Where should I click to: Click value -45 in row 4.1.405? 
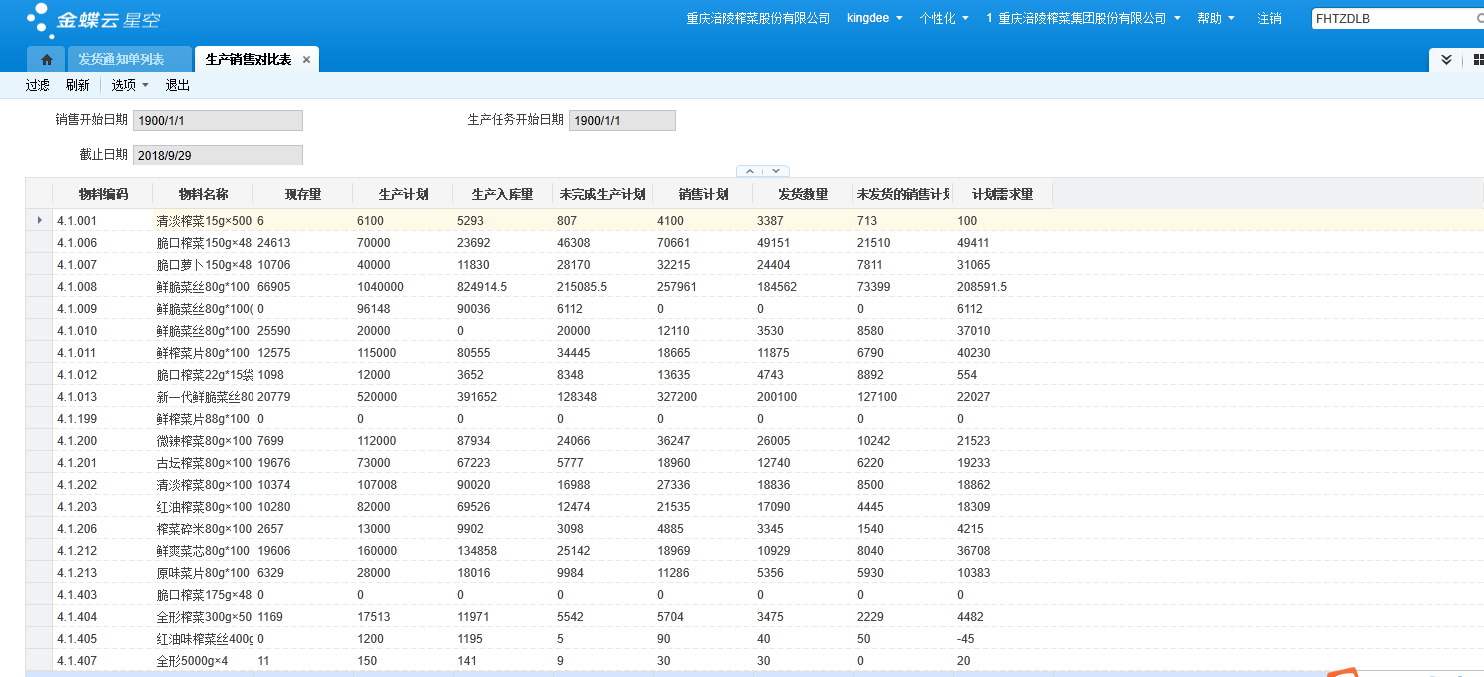pyautogui.click(x=965, y=638)
